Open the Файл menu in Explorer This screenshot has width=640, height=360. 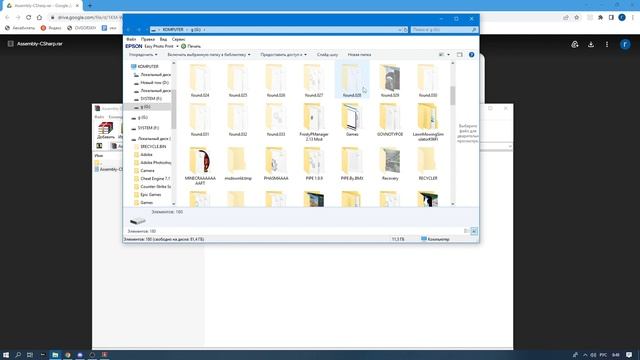131,39
